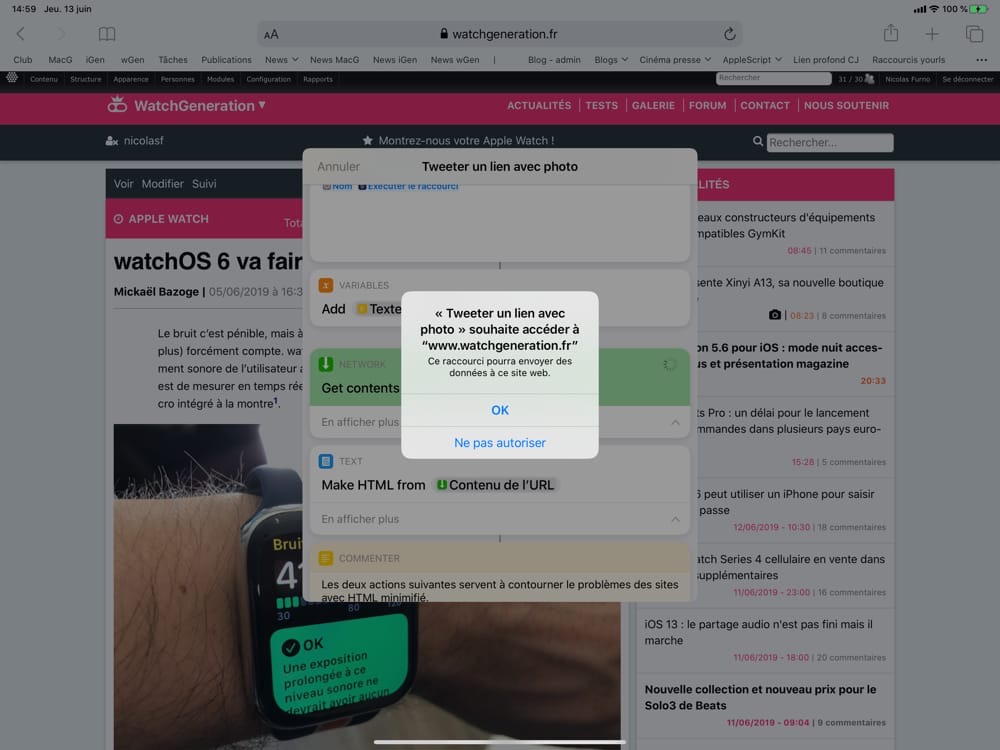Tap the site Rechercher search field
The image size is (1000, 750).
(829, 142)
